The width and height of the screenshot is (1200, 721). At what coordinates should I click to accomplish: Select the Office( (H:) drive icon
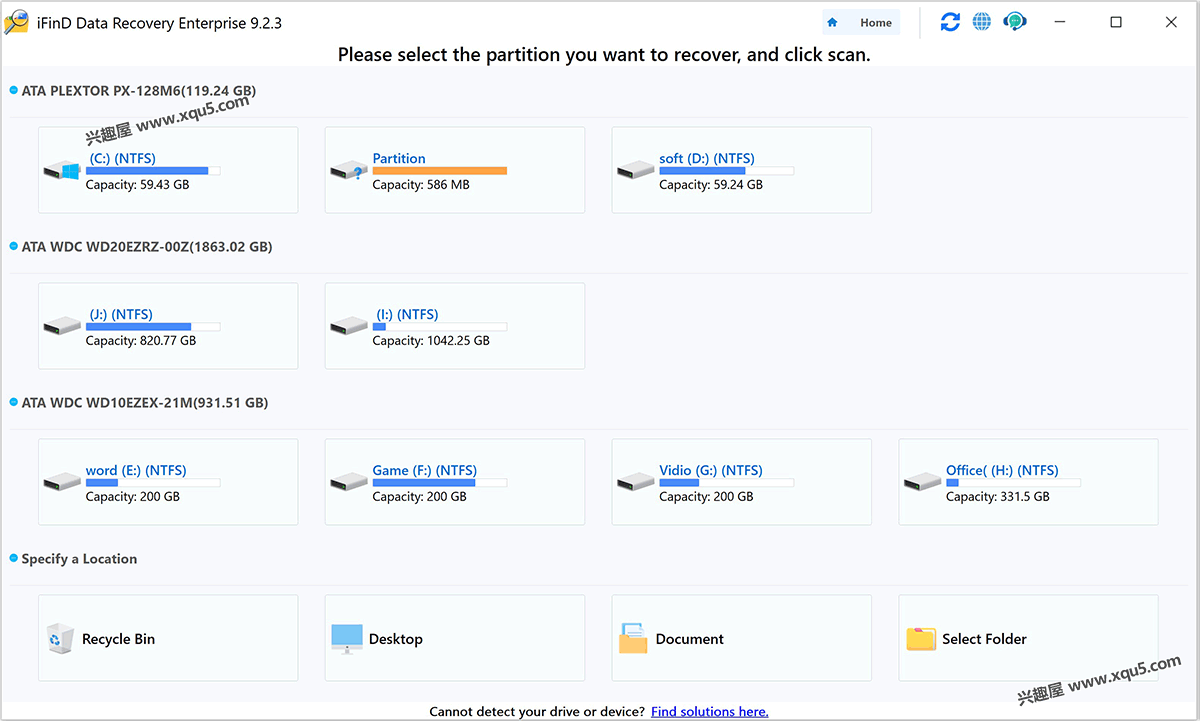(923, 483)
